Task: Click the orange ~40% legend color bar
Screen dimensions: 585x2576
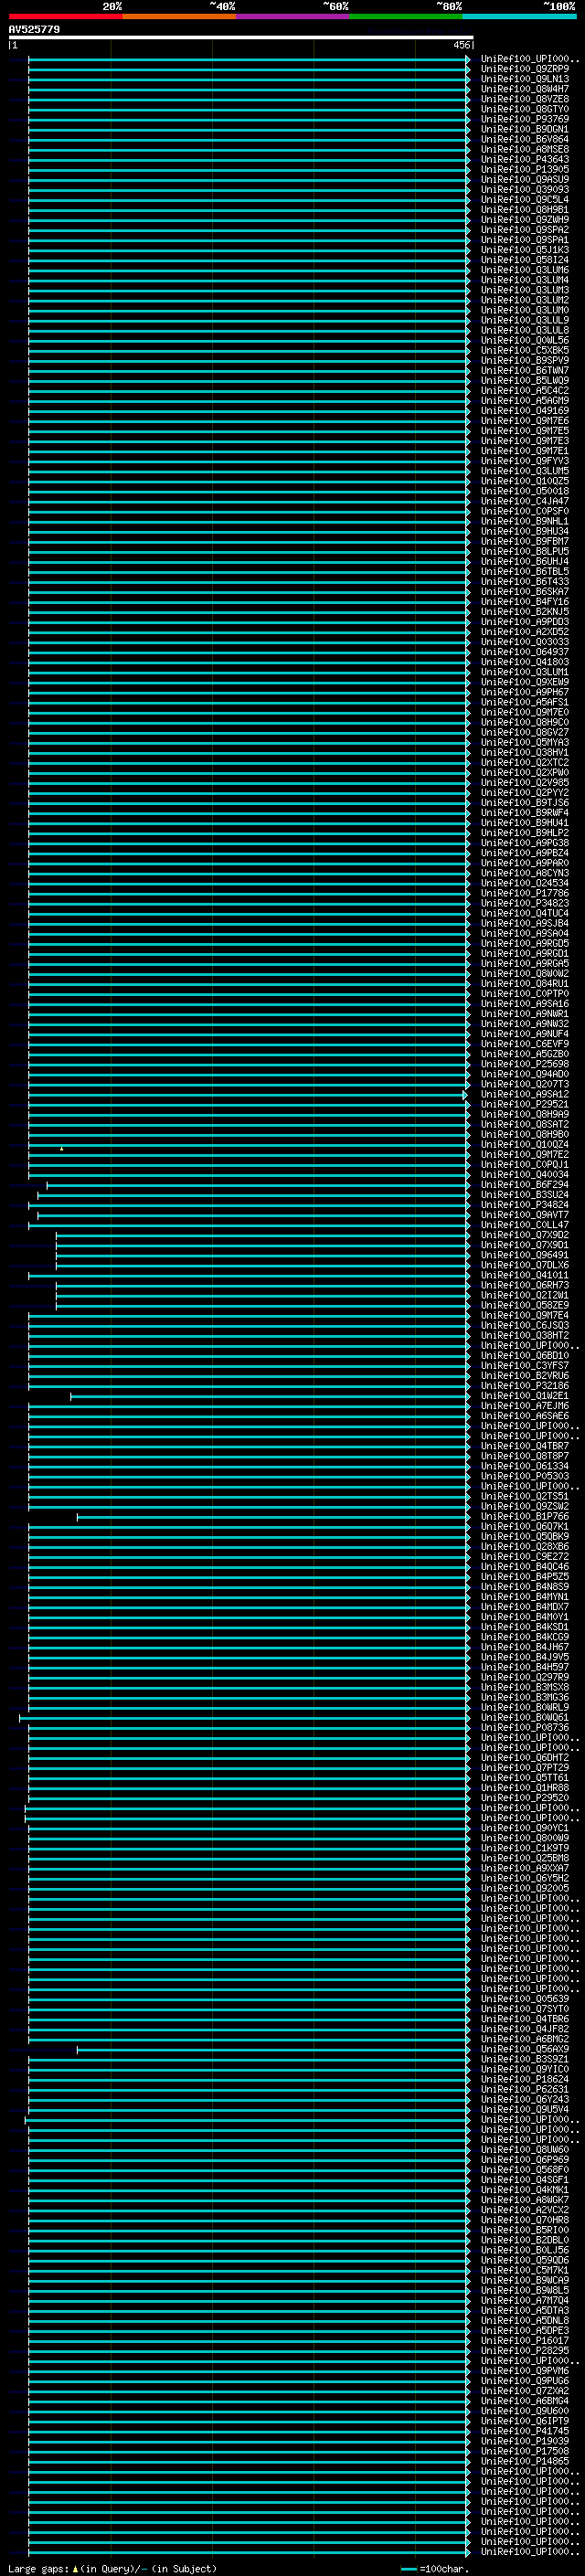Action: 179,17
